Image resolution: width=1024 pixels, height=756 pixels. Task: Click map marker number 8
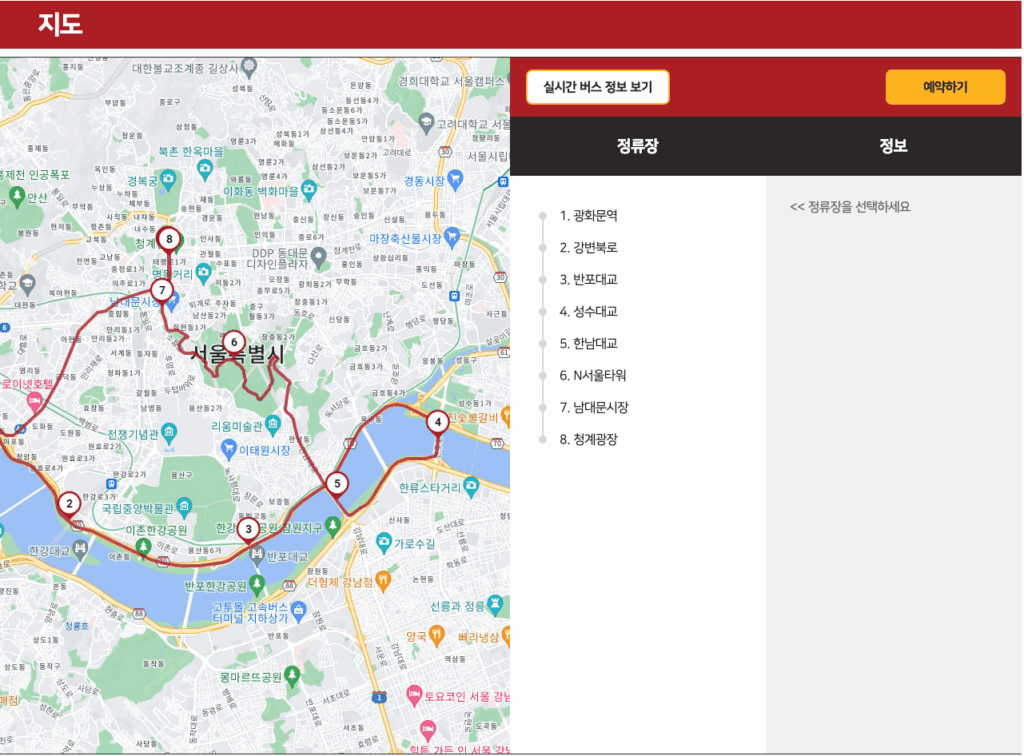[x=169, y=238]
